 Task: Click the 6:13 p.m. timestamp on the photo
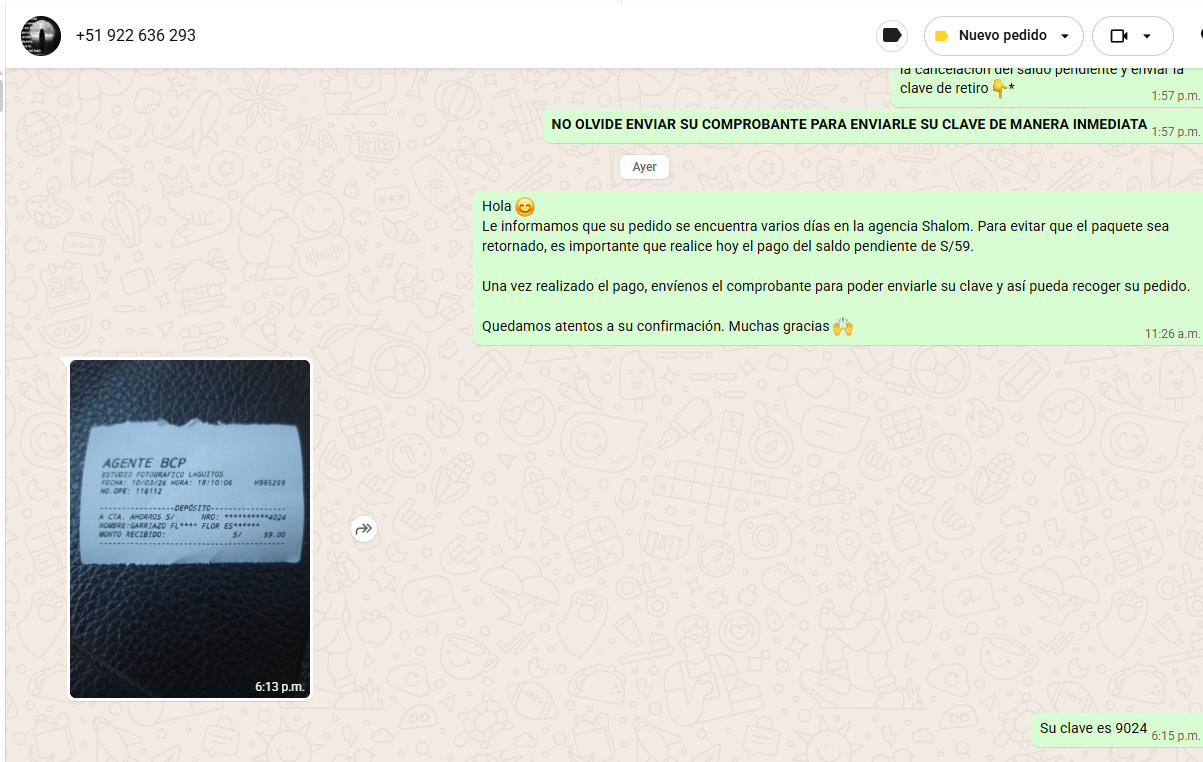point(279,687)
